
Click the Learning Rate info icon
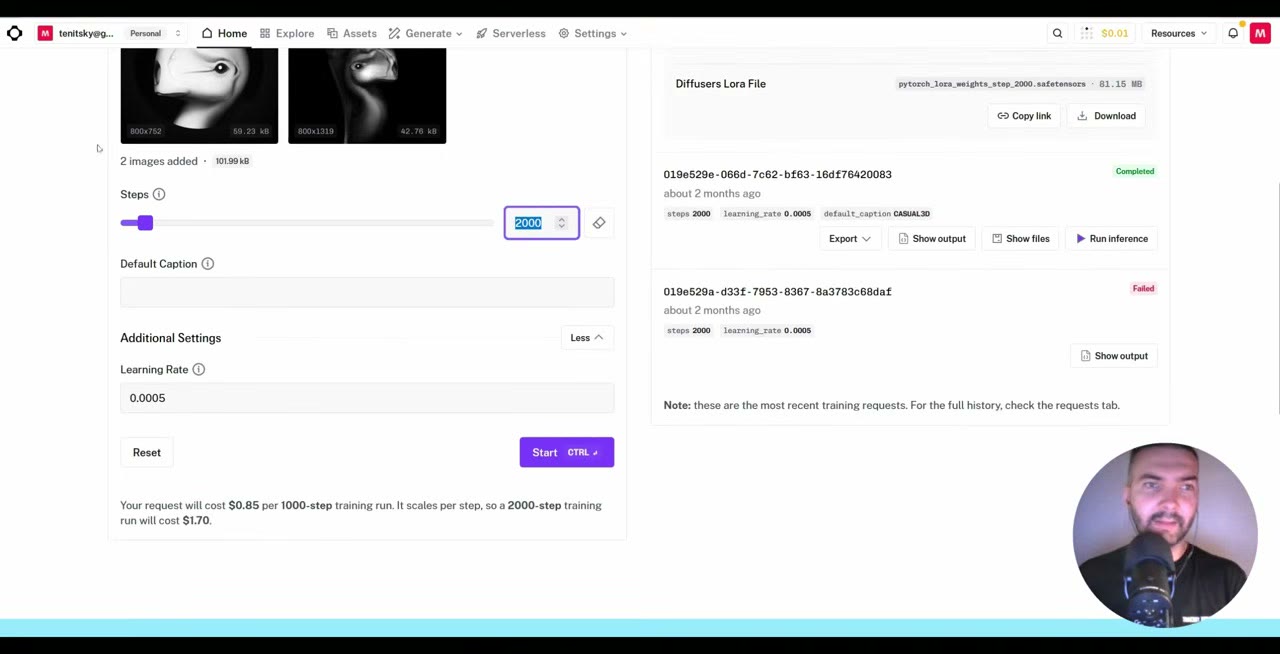click(199, 370)
